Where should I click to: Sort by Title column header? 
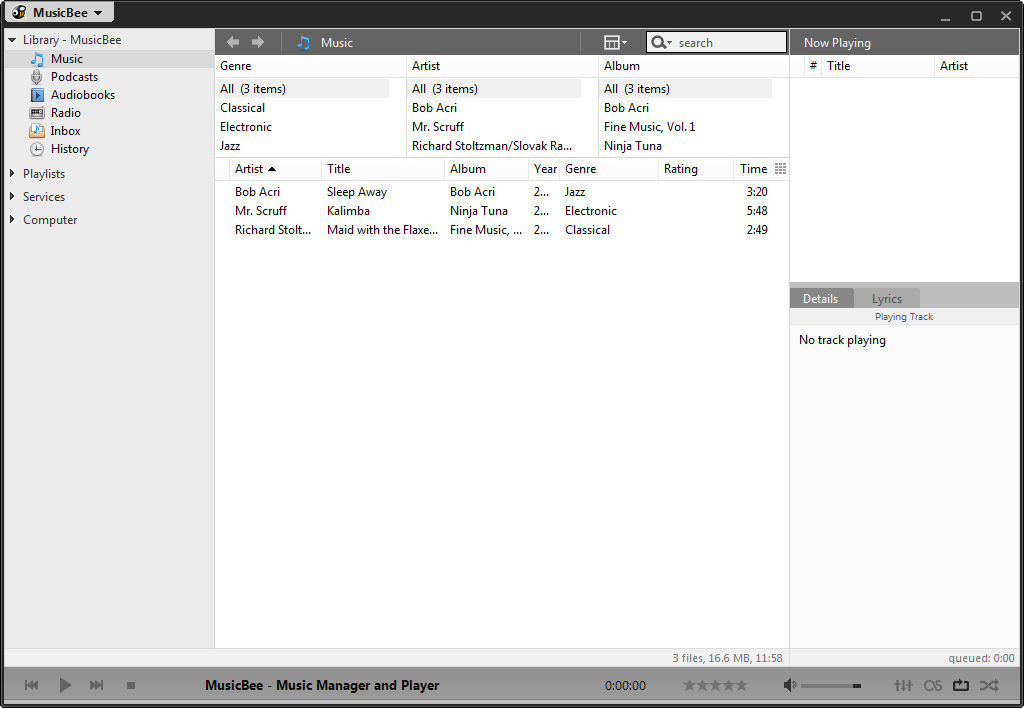pyautogui.click(x=383, y=169)
